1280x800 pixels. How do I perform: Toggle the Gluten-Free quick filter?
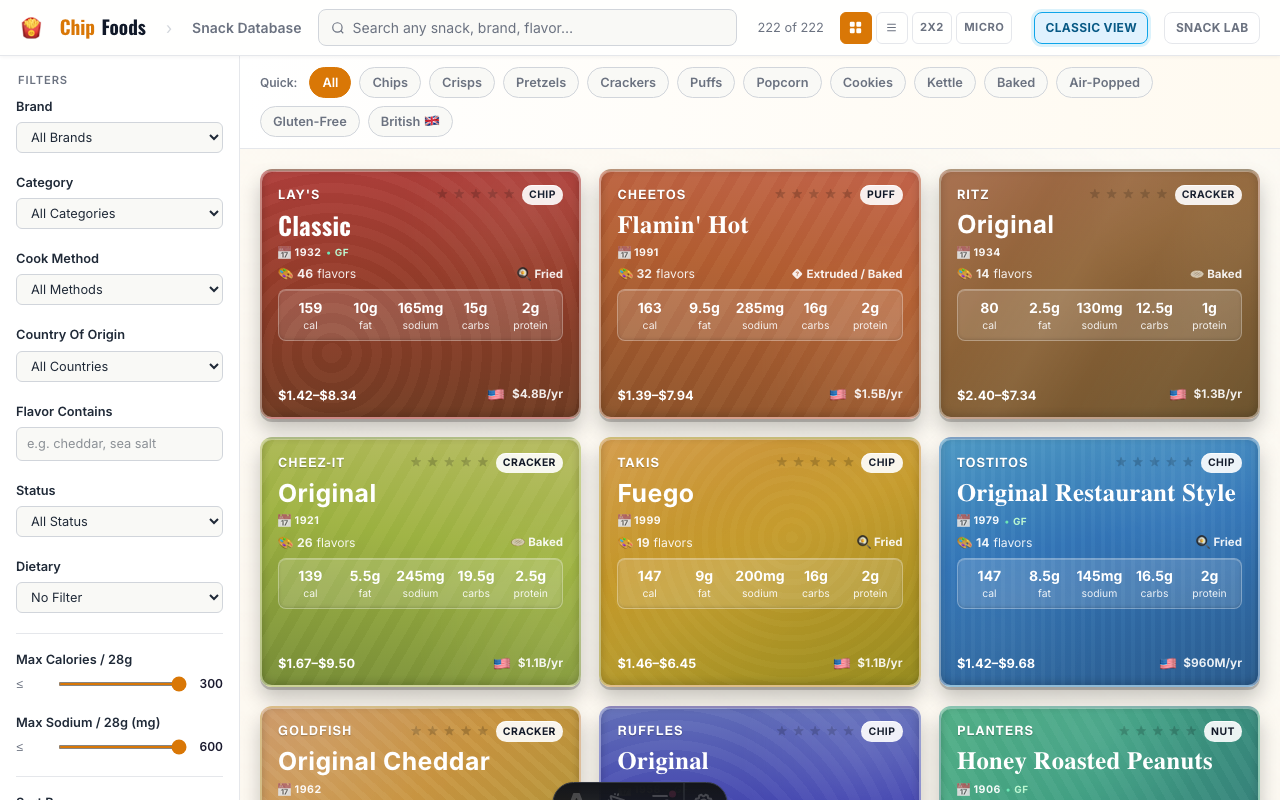coord(309,121)
